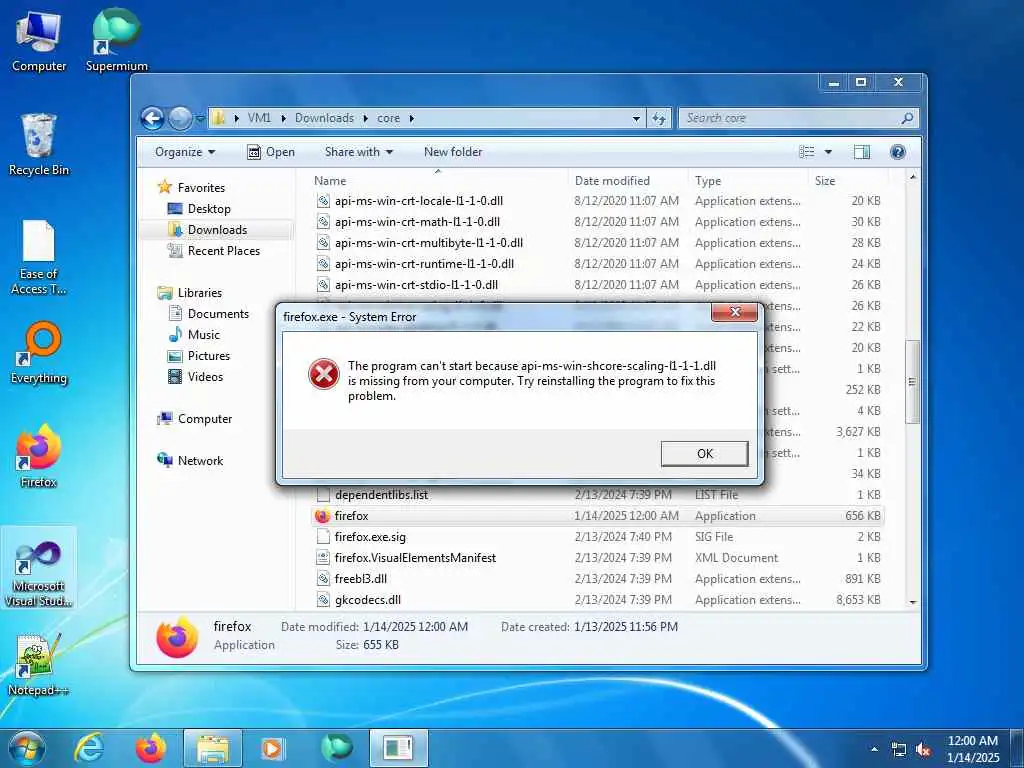This screenshot has height=768, width=1024.
Task: Select Downloads in the address breadcrumb
Action: coord(324,118)
